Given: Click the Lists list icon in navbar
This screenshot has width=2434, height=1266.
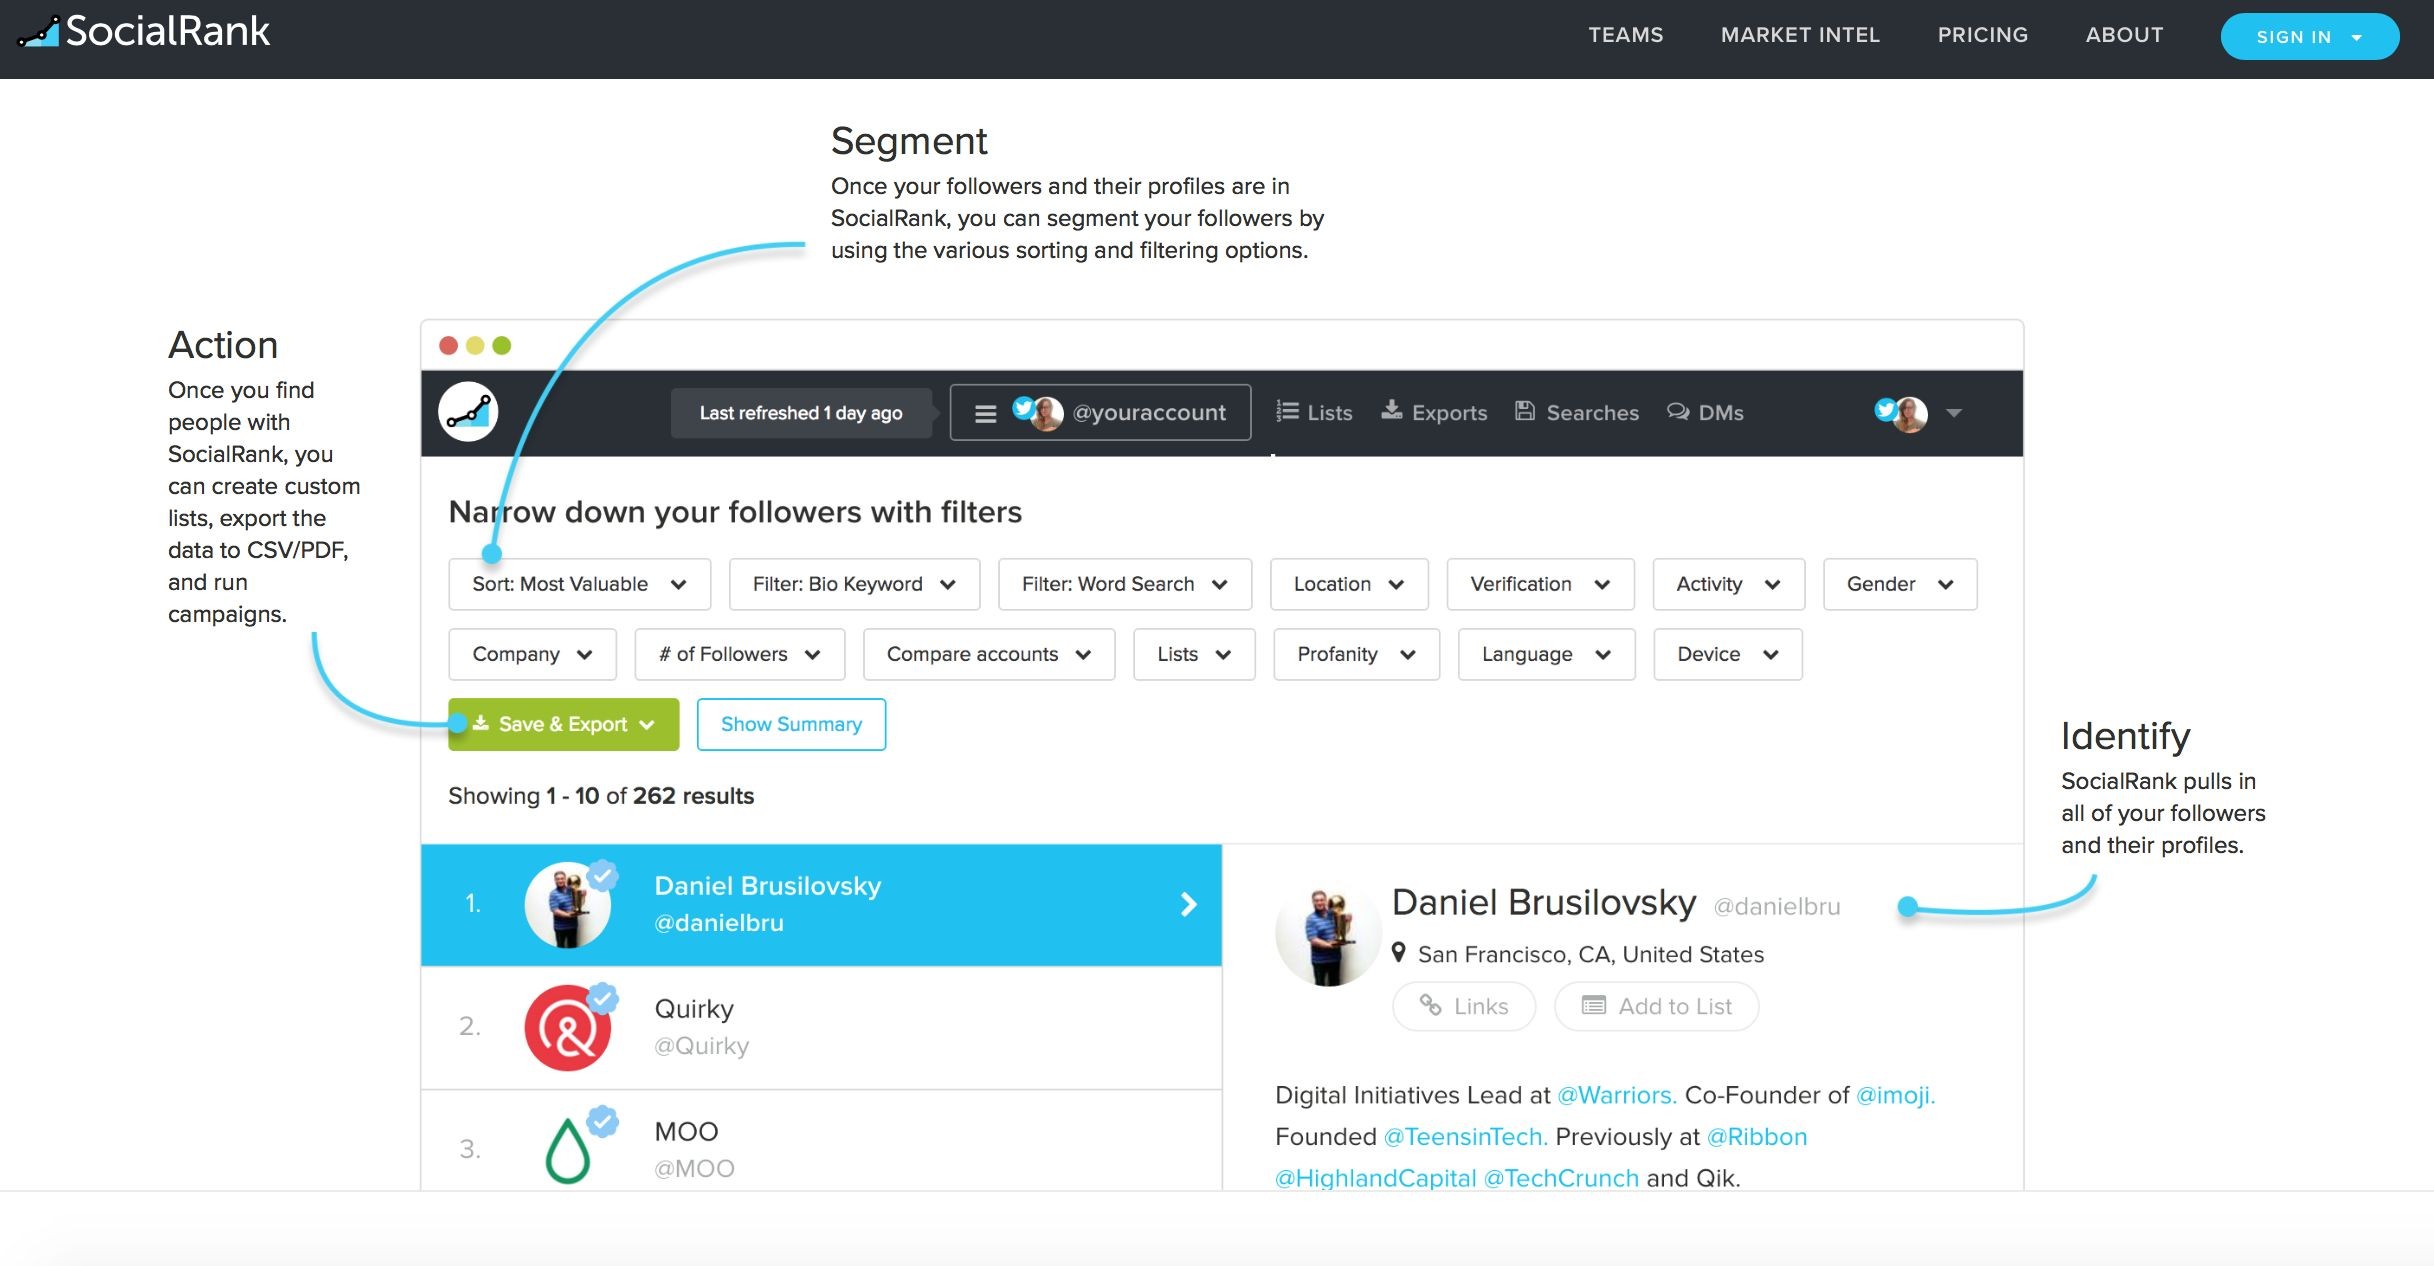Looking at the screenshot, I should (1287, 411).
